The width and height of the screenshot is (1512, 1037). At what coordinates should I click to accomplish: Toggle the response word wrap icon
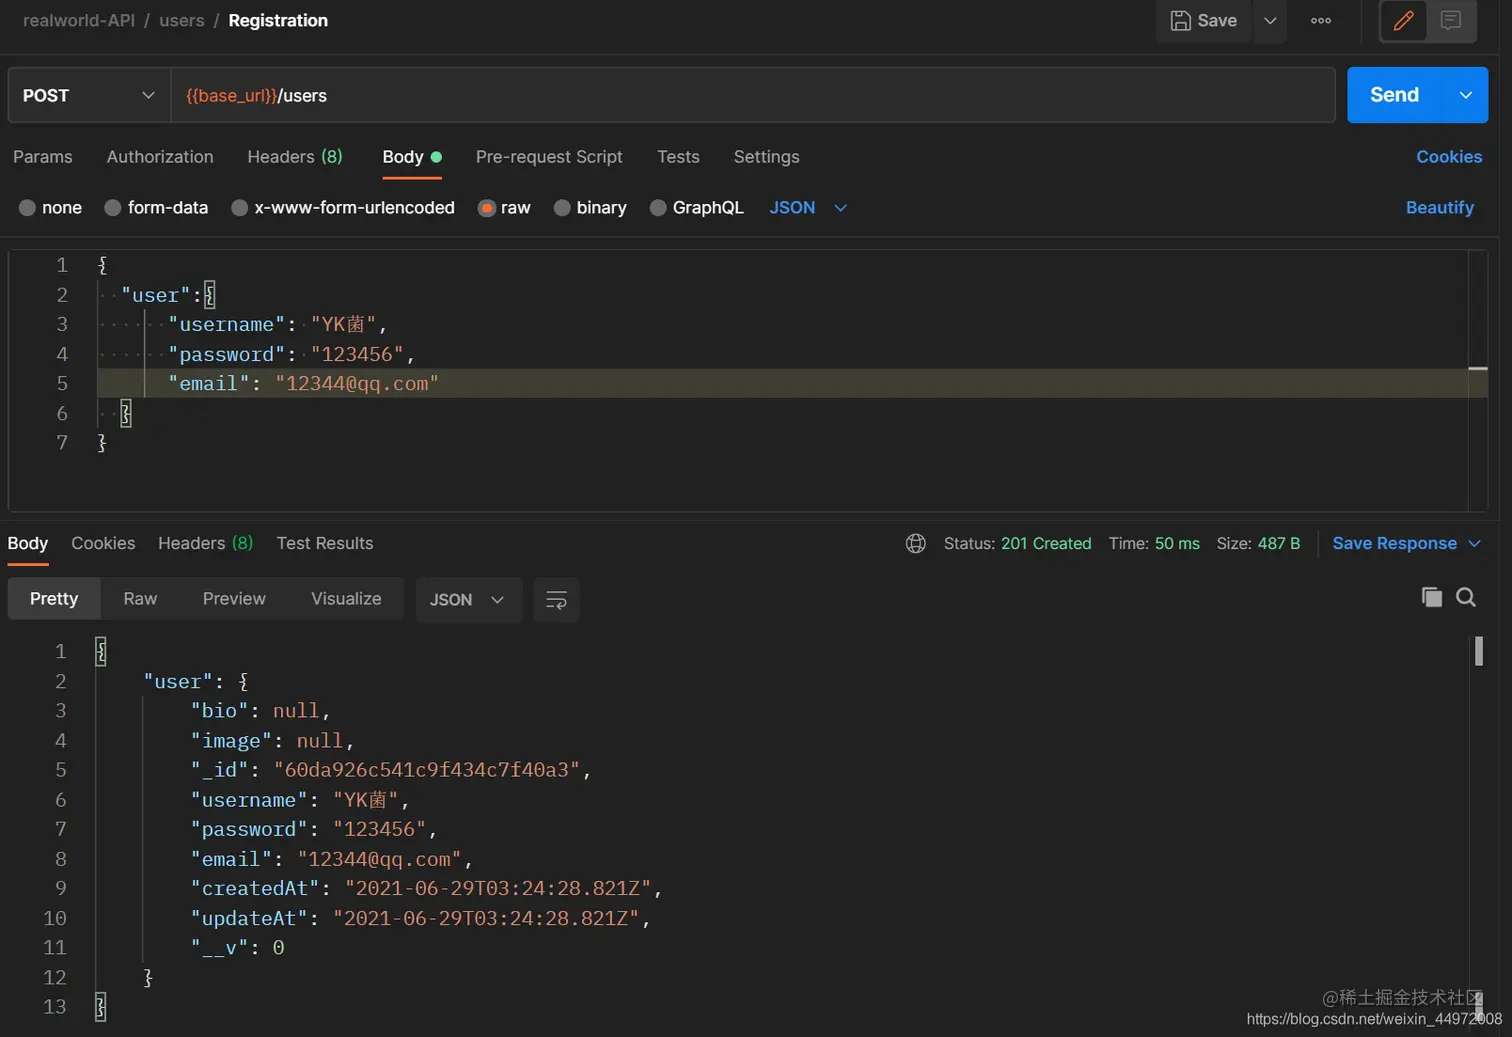[556, 600]
